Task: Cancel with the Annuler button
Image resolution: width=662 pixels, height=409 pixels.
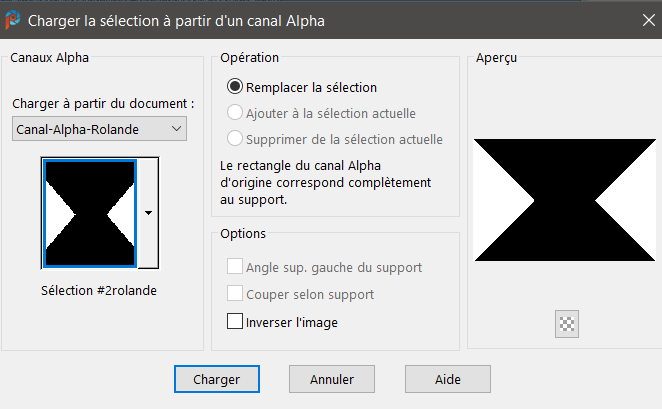Action: [333, 380]
